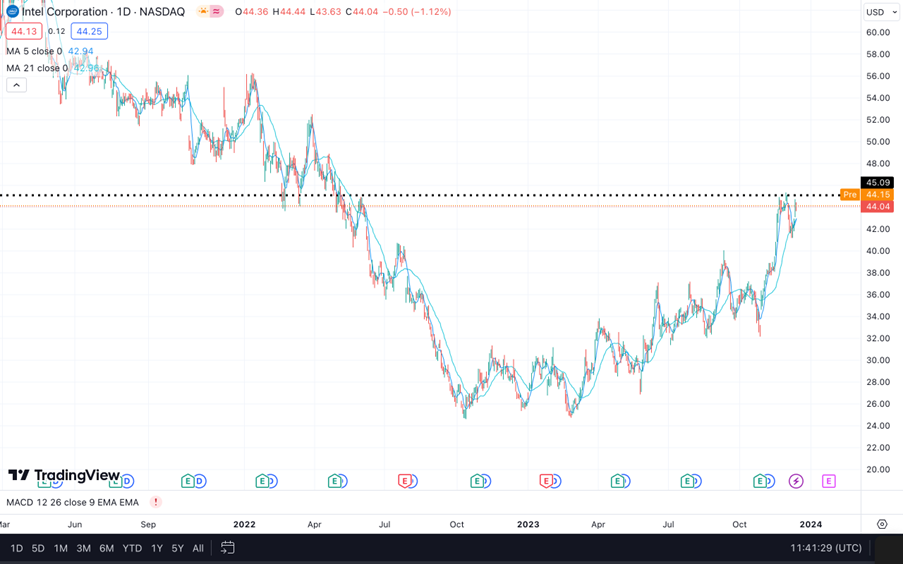Select the 1D time range

pyautogui.click(x=17, y=548)
